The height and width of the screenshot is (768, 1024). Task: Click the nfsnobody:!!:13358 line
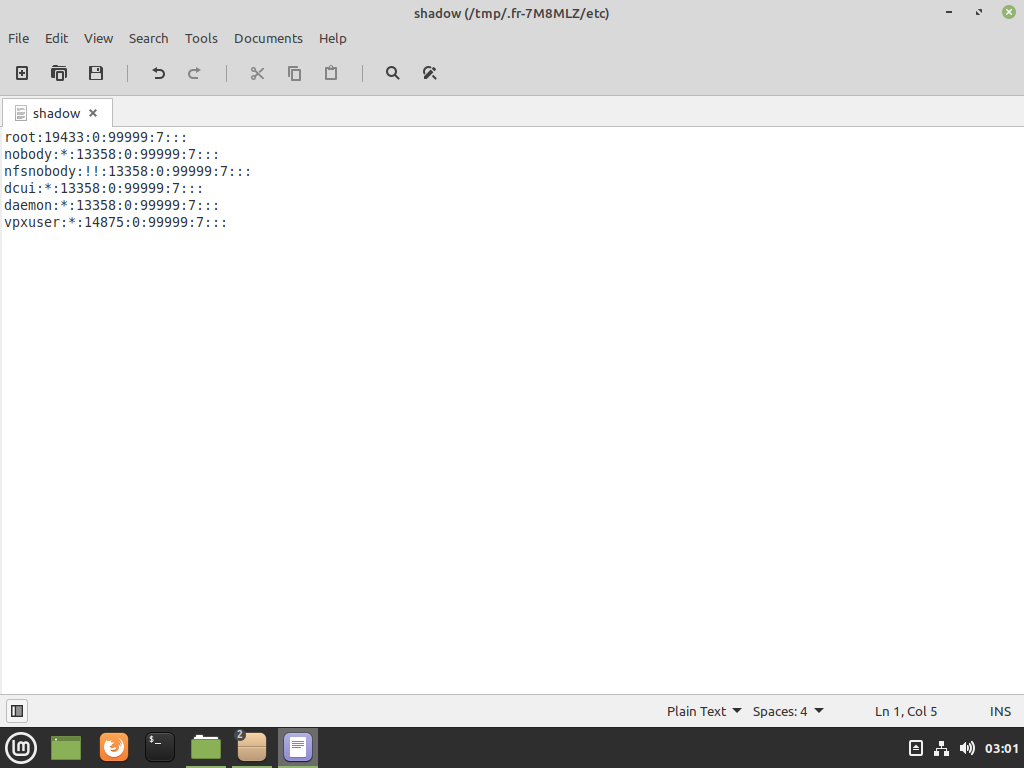(128, 172)
